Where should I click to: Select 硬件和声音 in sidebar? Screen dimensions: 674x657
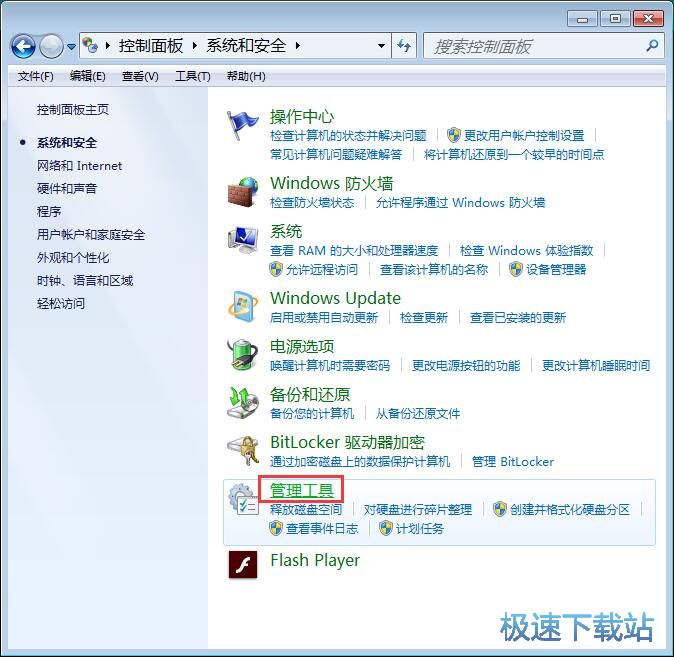click(67, 188)
